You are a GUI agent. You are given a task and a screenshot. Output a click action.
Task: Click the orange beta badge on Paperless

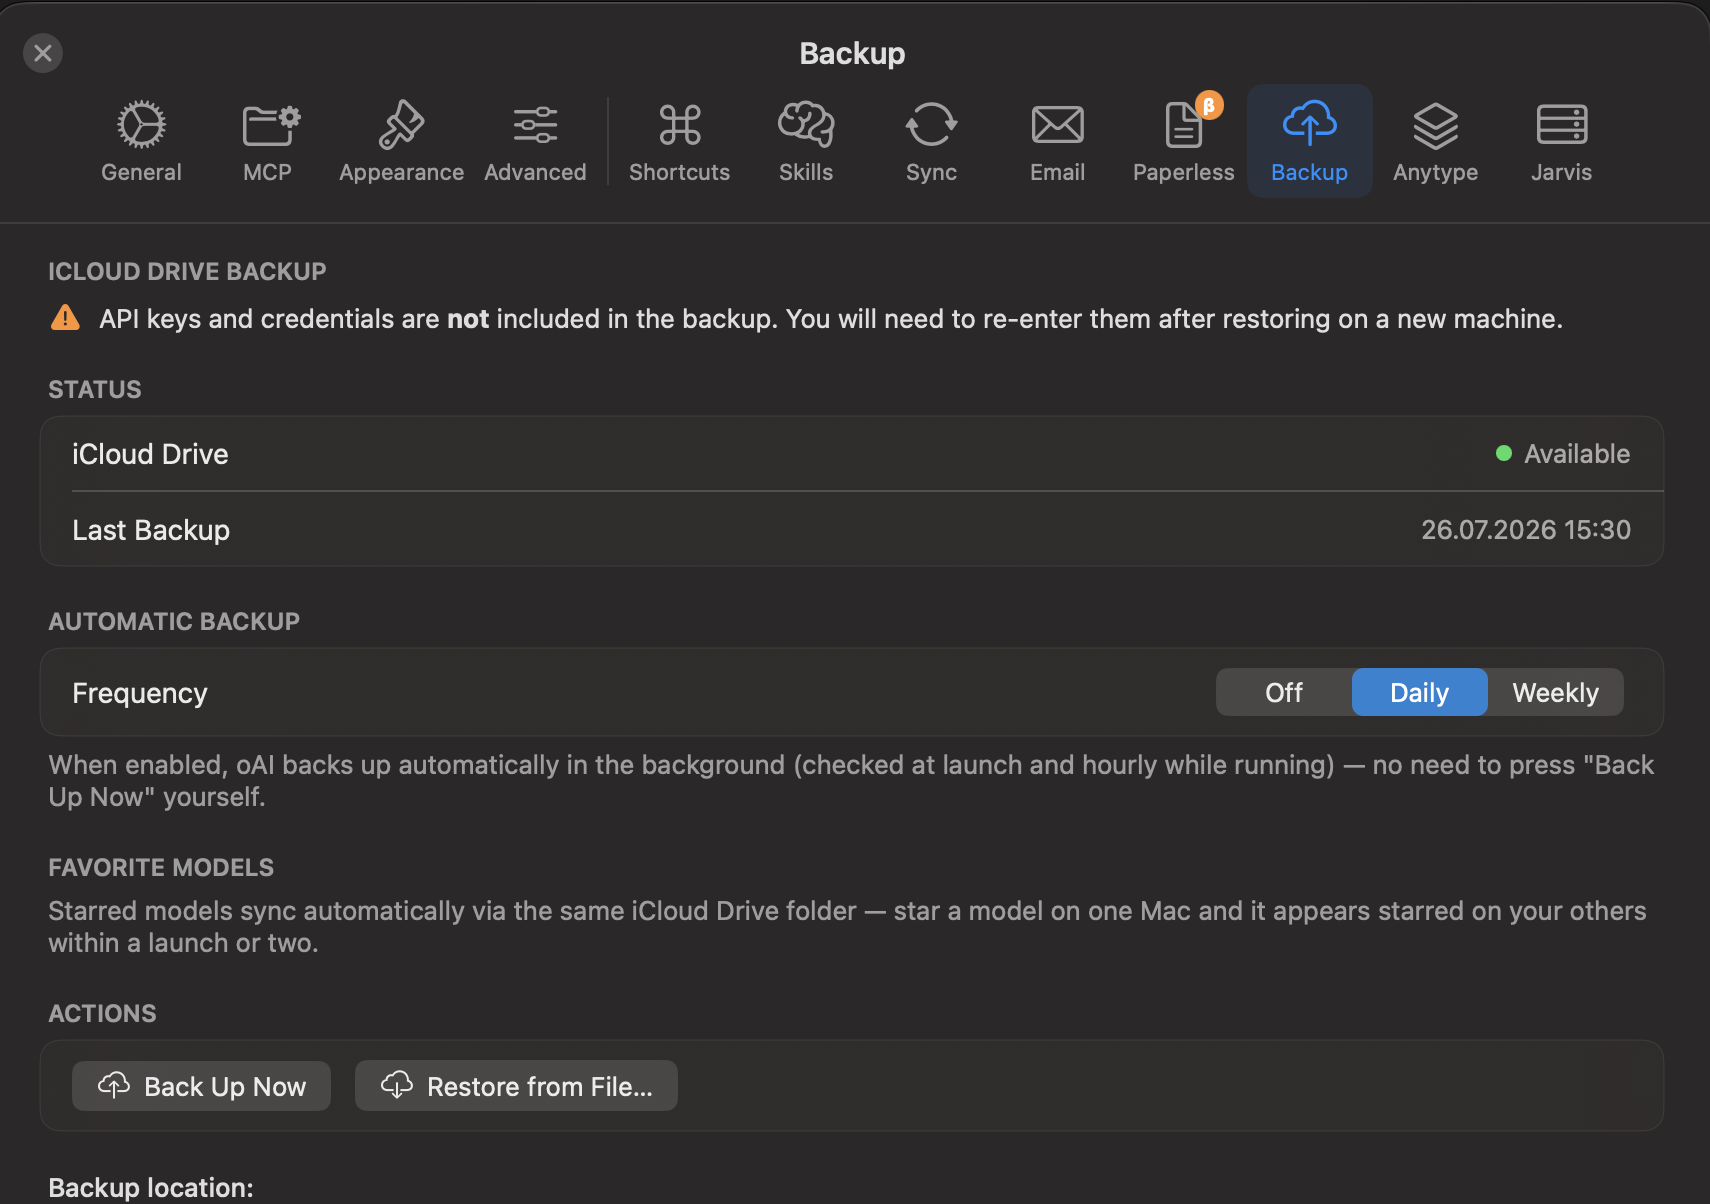tap(1209, 105)
